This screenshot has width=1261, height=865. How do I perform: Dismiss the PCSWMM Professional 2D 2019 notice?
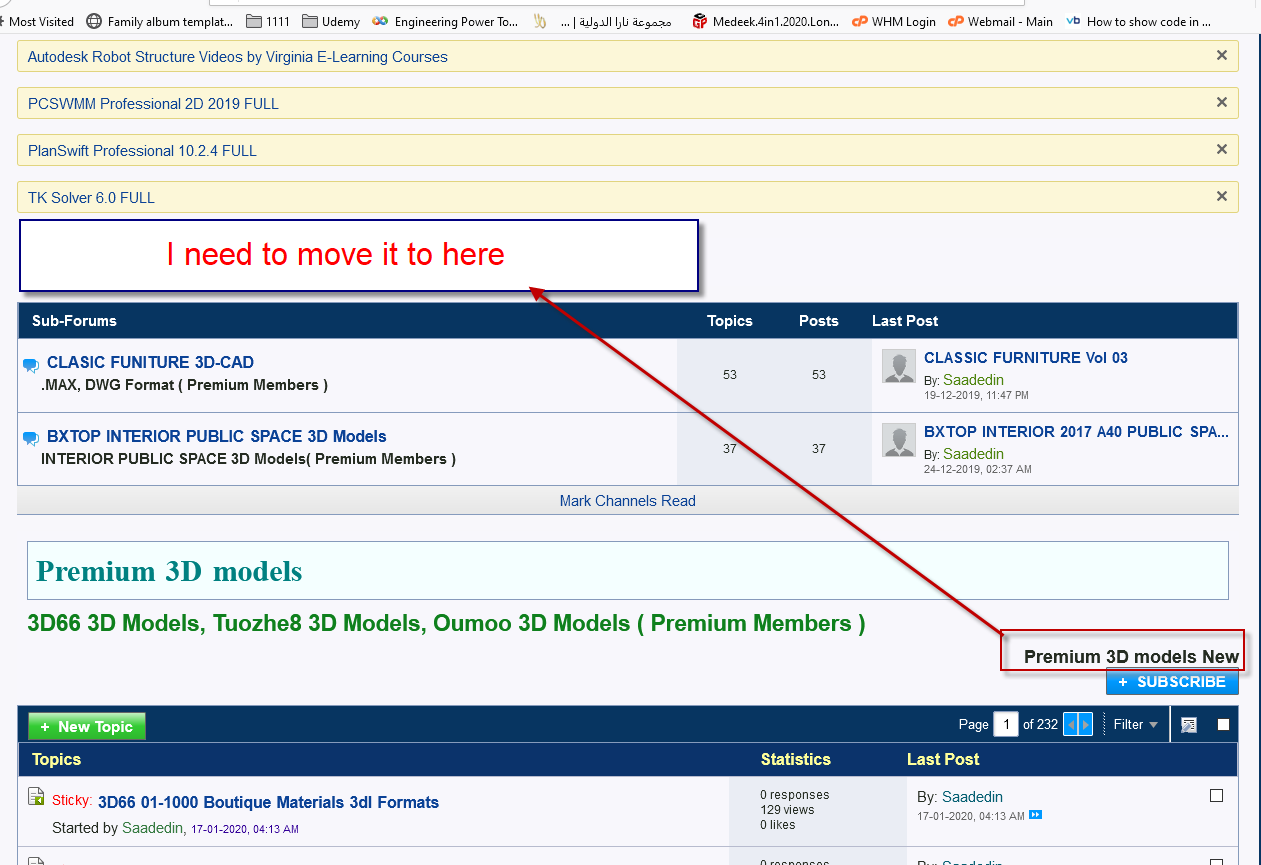tap(1221, 102)
